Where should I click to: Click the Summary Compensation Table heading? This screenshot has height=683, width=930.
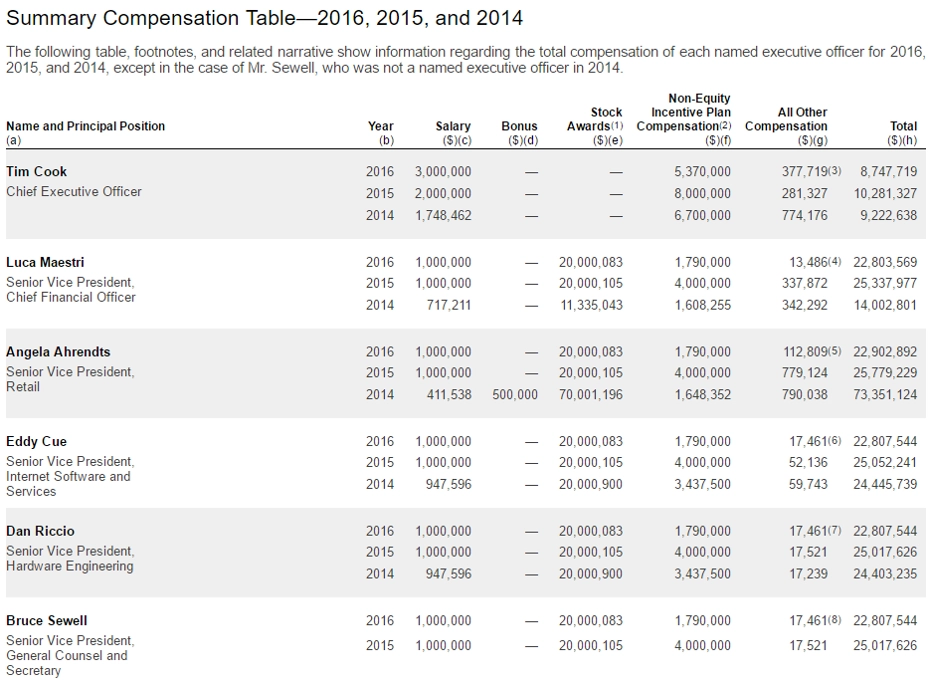point(265,18)
